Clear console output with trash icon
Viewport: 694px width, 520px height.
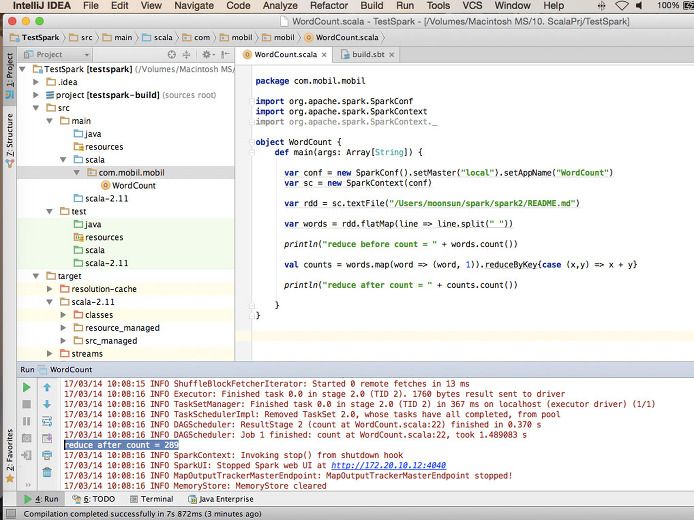[x=47, y=472]
